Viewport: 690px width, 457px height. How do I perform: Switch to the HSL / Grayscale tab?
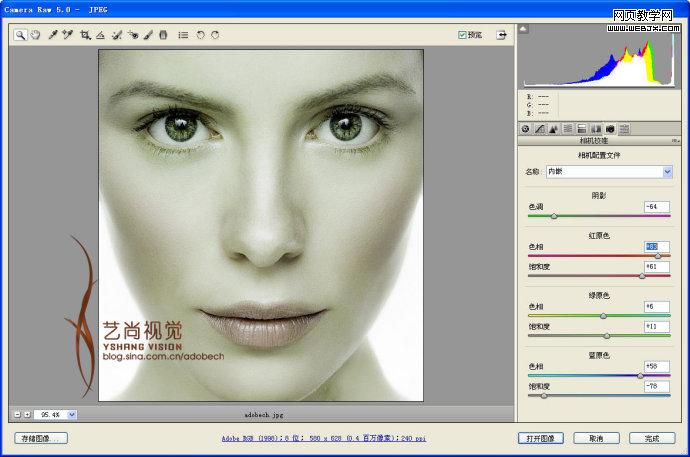568,129
